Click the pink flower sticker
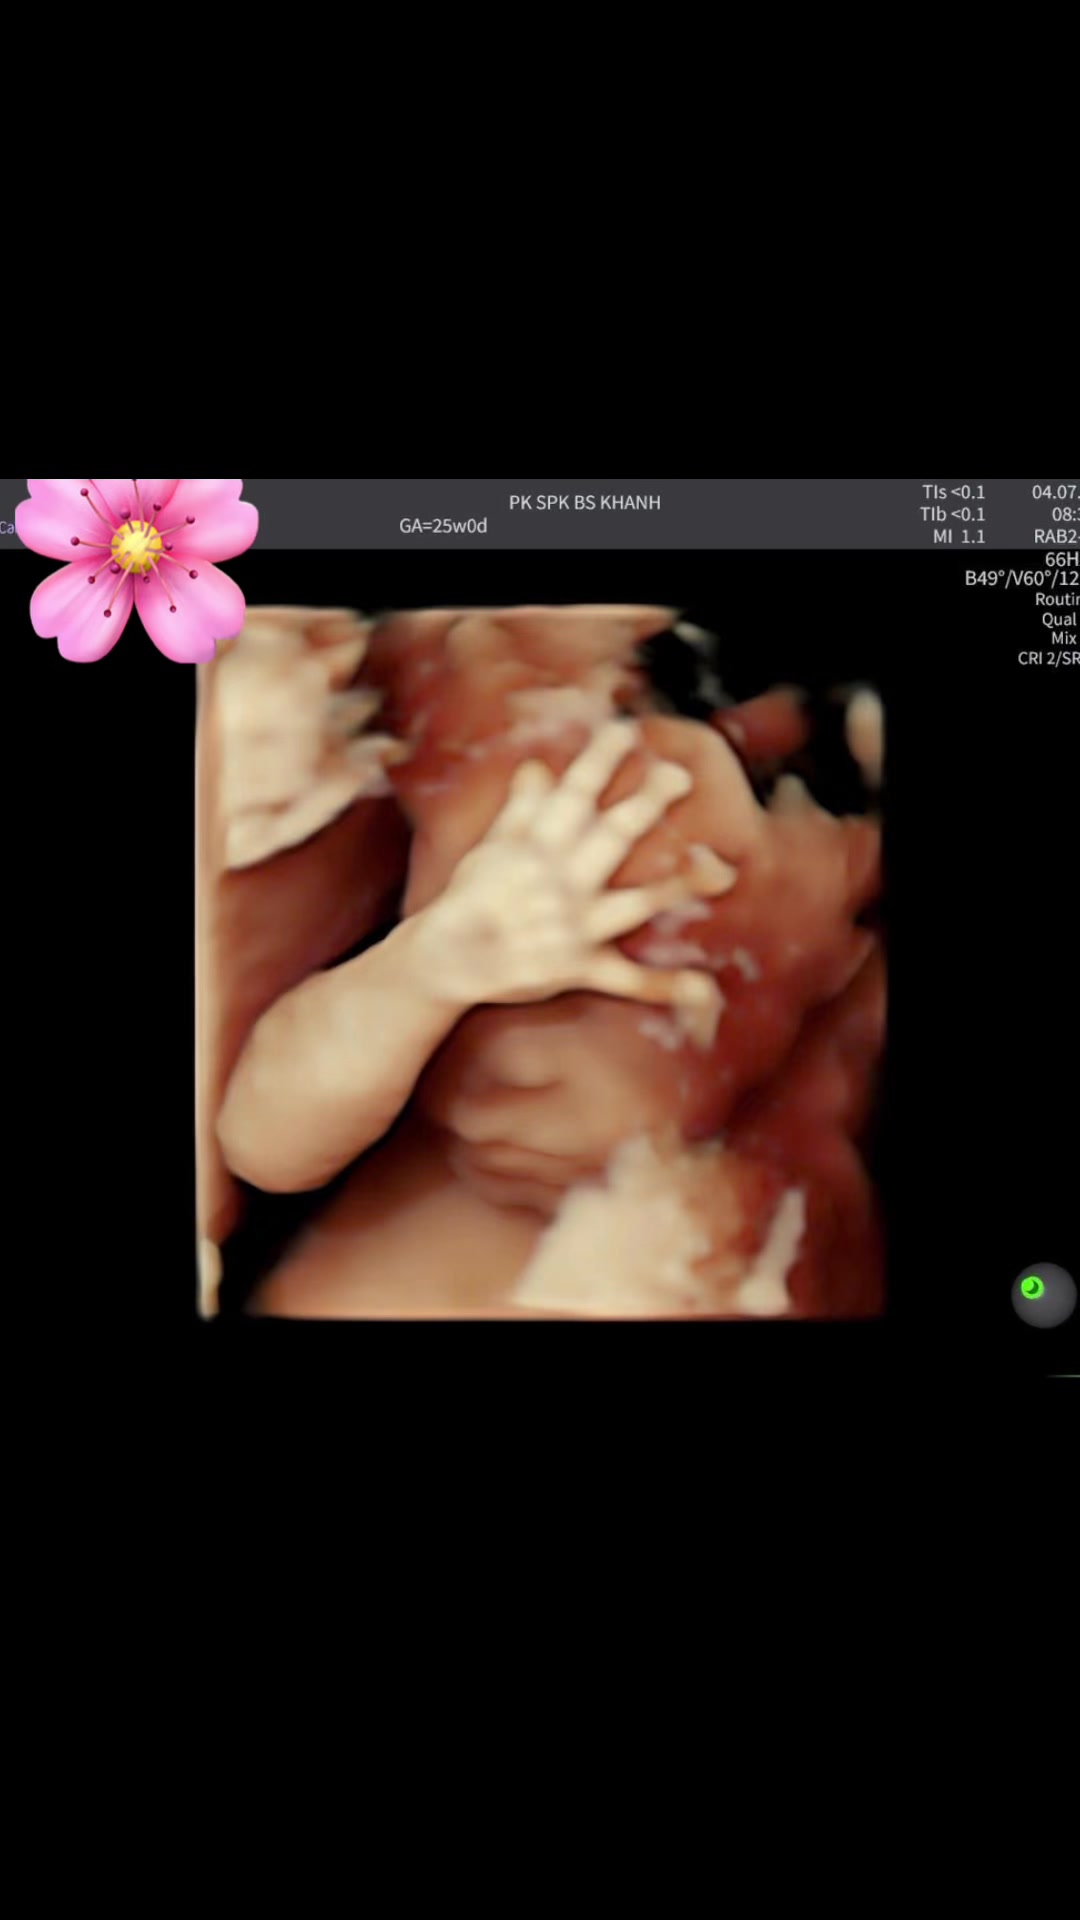Screen dimensions: 1080x1920 (x=137, y=570)
